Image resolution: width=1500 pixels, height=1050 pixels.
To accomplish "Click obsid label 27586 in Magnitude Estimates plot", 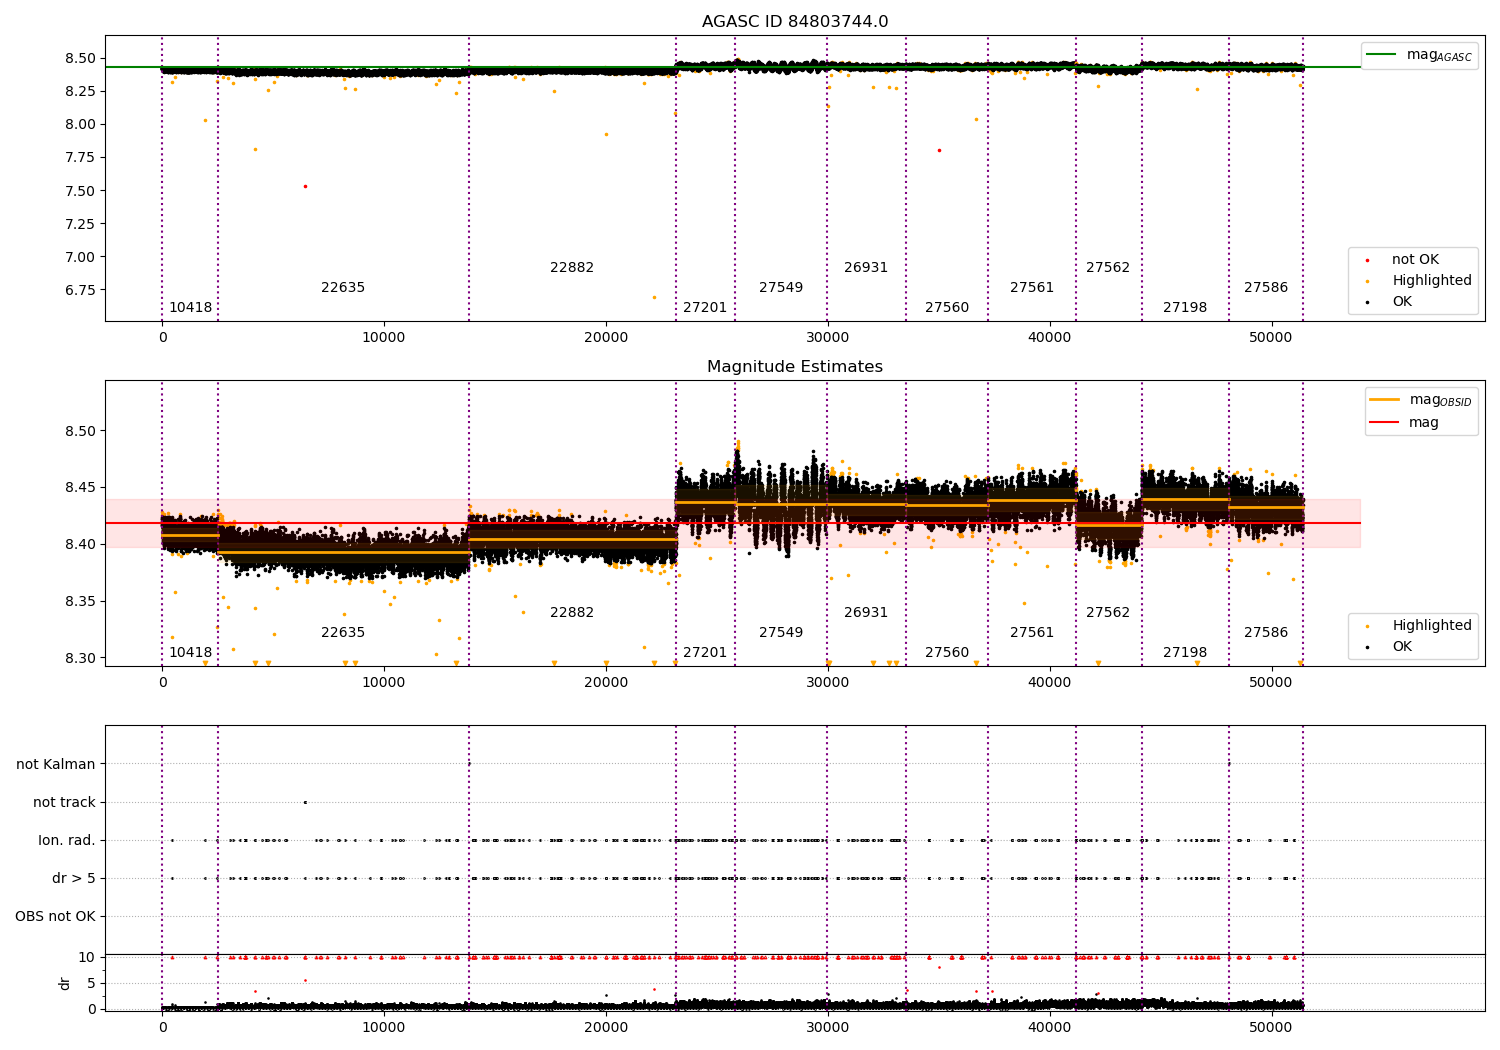I will coord(1266,633).
